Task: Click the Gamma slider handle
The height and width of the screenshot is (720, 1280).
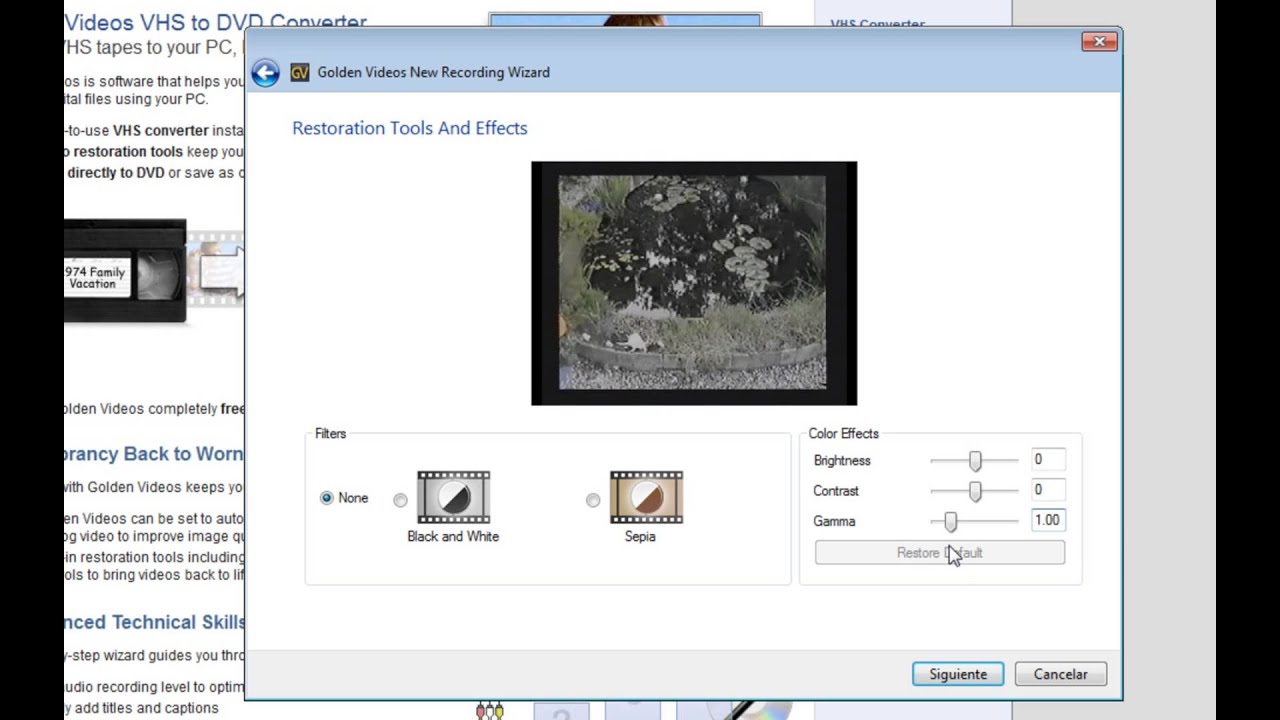Action: [950, 521]
